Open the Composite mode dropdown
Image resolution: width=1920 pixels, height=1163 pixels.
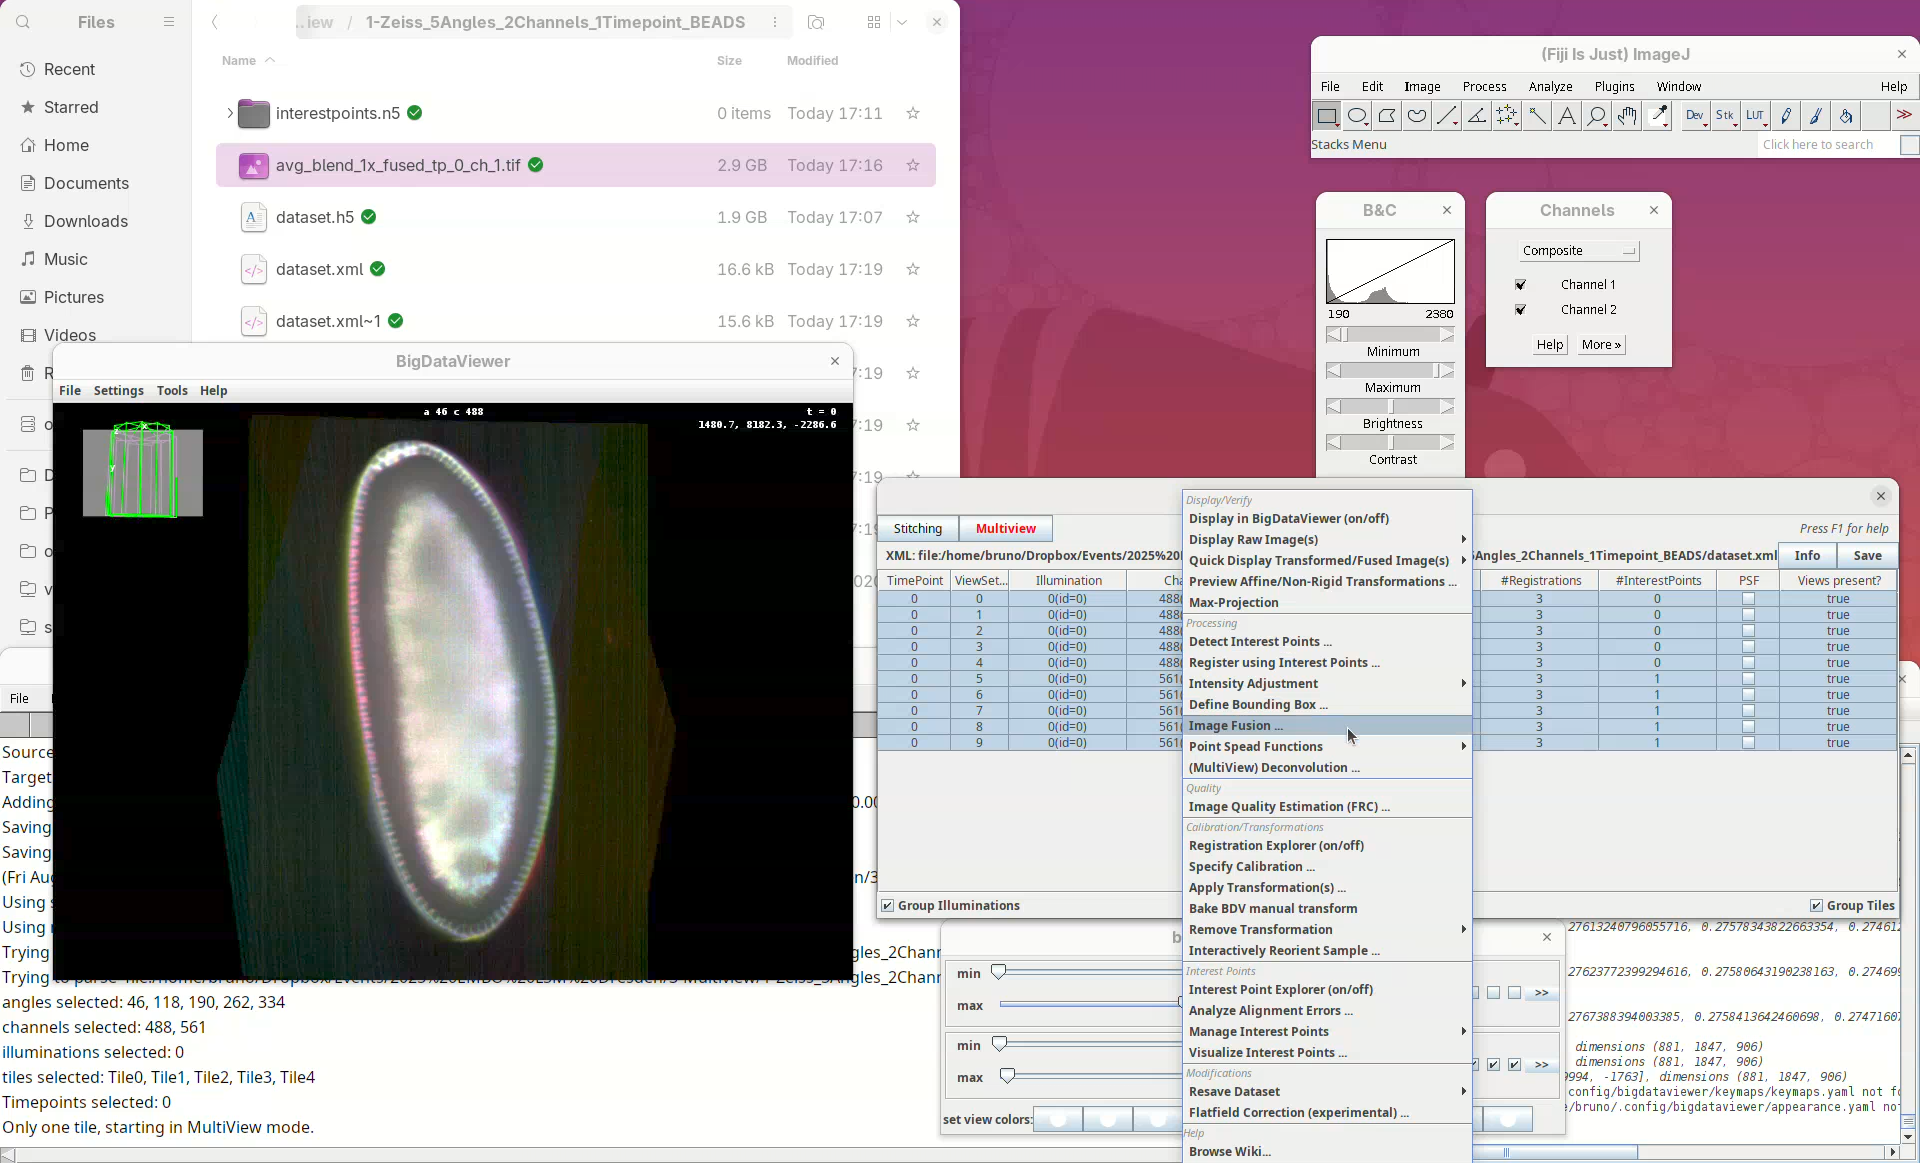1577,251
